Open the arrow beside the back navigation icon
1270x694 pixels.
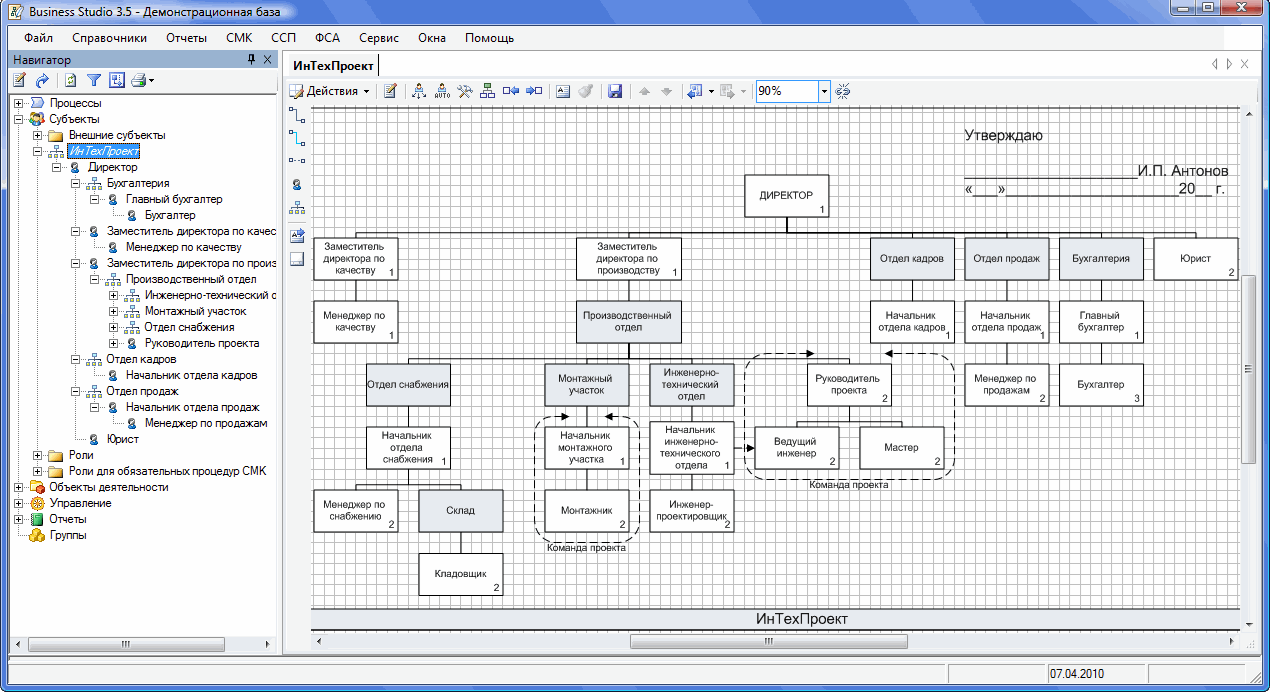pos(711,91)
